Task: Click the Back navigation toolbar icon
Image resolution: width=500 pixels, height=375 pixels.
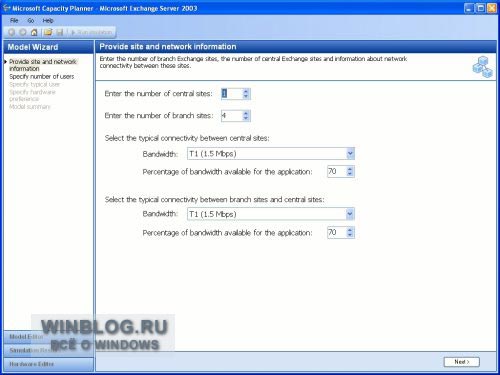Action: coord(12,32)
